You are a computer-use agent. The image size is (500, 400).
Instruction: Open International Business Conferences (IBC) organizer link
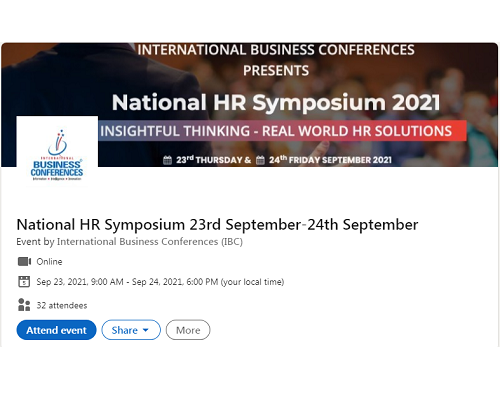click(150, 242)
